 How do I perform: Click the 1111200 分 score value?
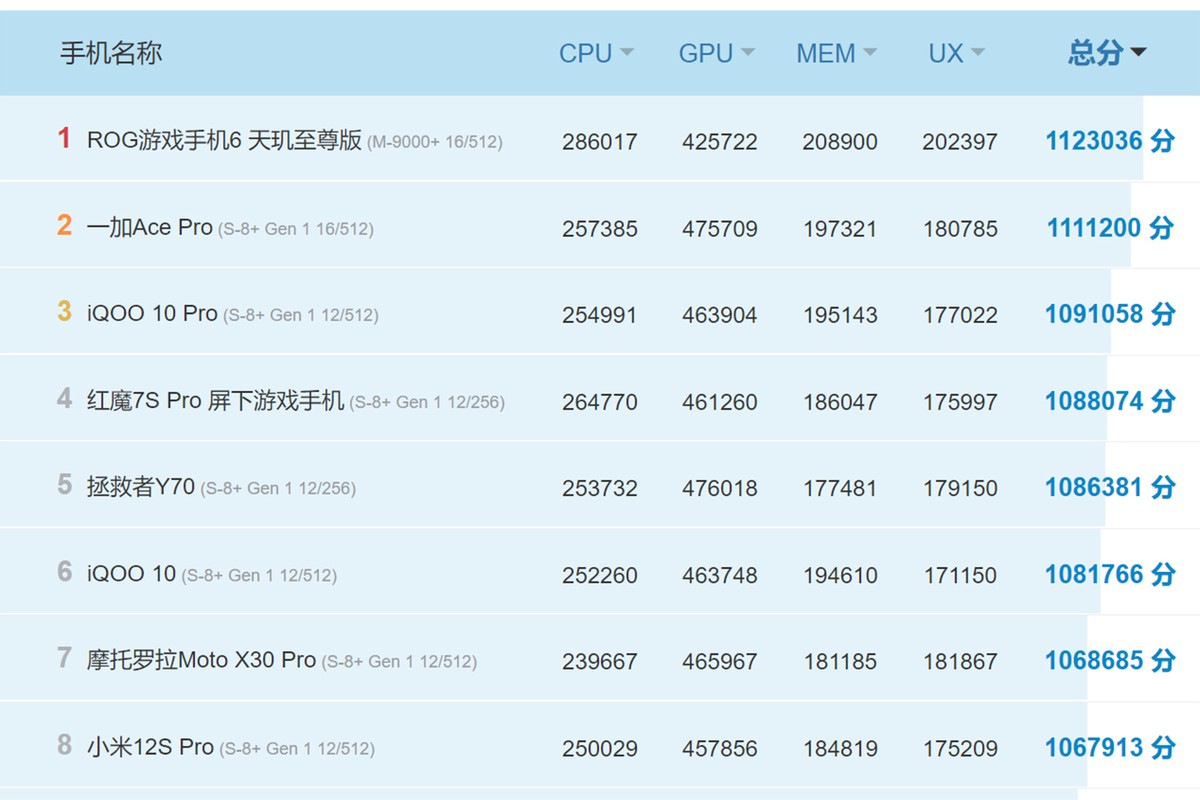pos(1108,227)
